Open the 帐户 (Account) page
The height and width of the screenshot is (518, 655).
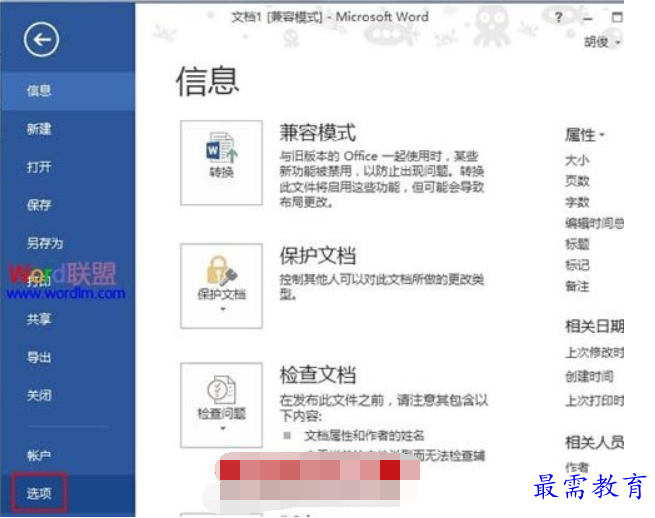tap(68, 455)
